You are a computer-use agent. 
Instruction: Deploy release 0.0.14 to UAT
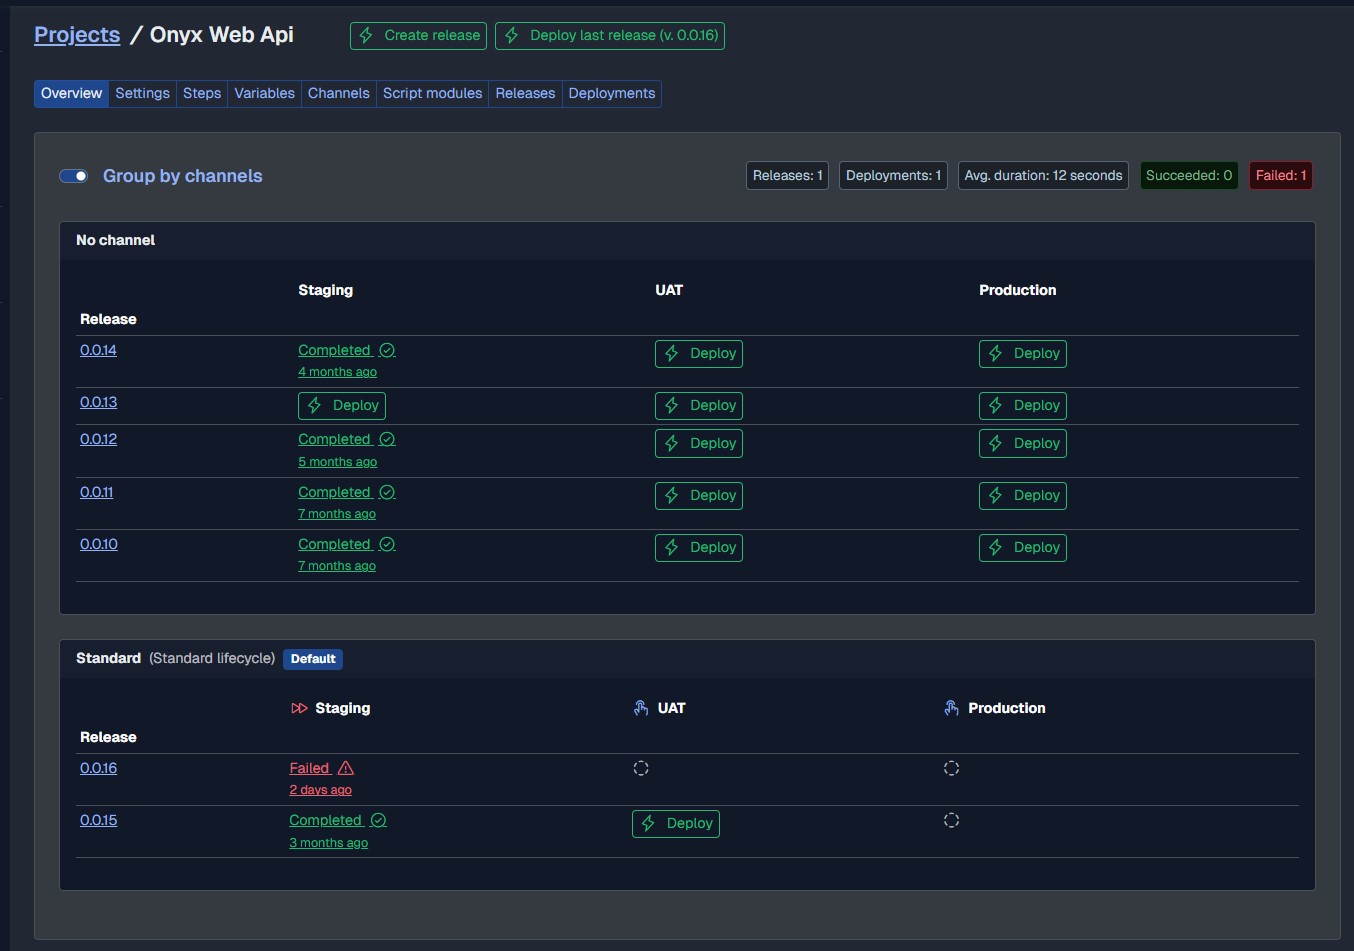[699, 353]
